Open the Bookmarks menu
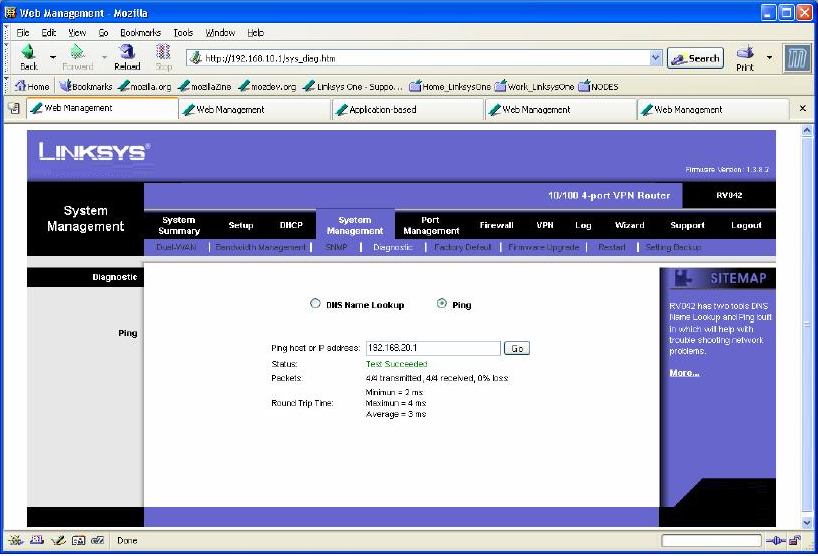Screen dimensions: 818x556 (x=140, y=32)
